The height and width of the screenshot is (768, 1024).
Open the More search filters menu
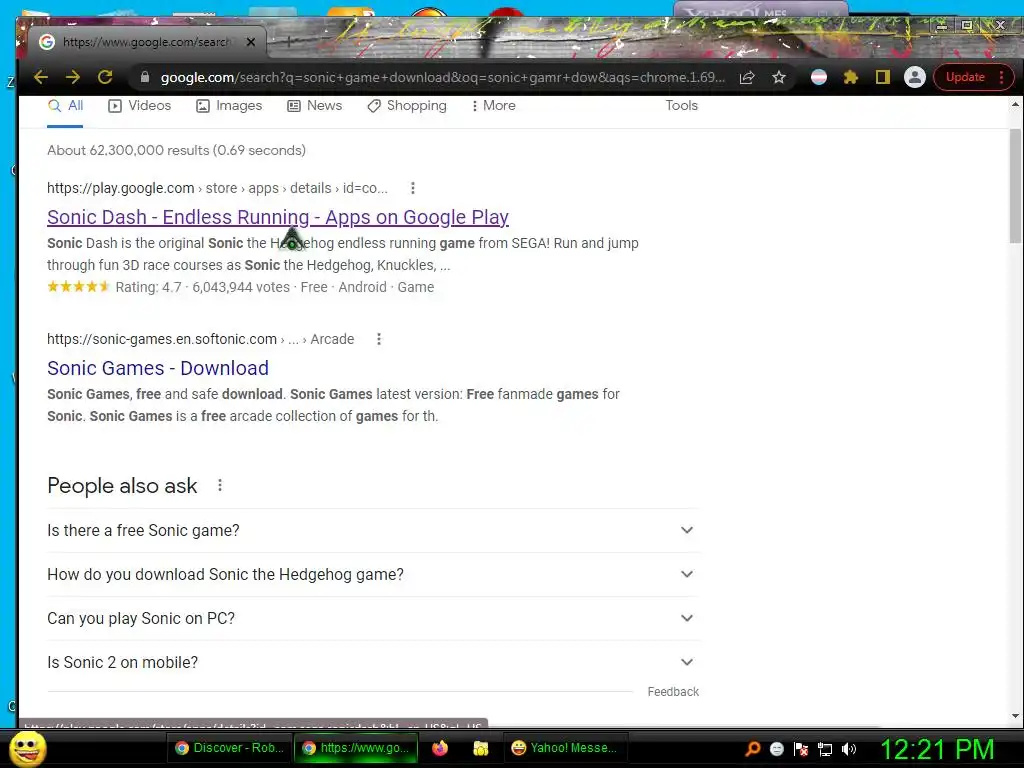pos(494,105)
